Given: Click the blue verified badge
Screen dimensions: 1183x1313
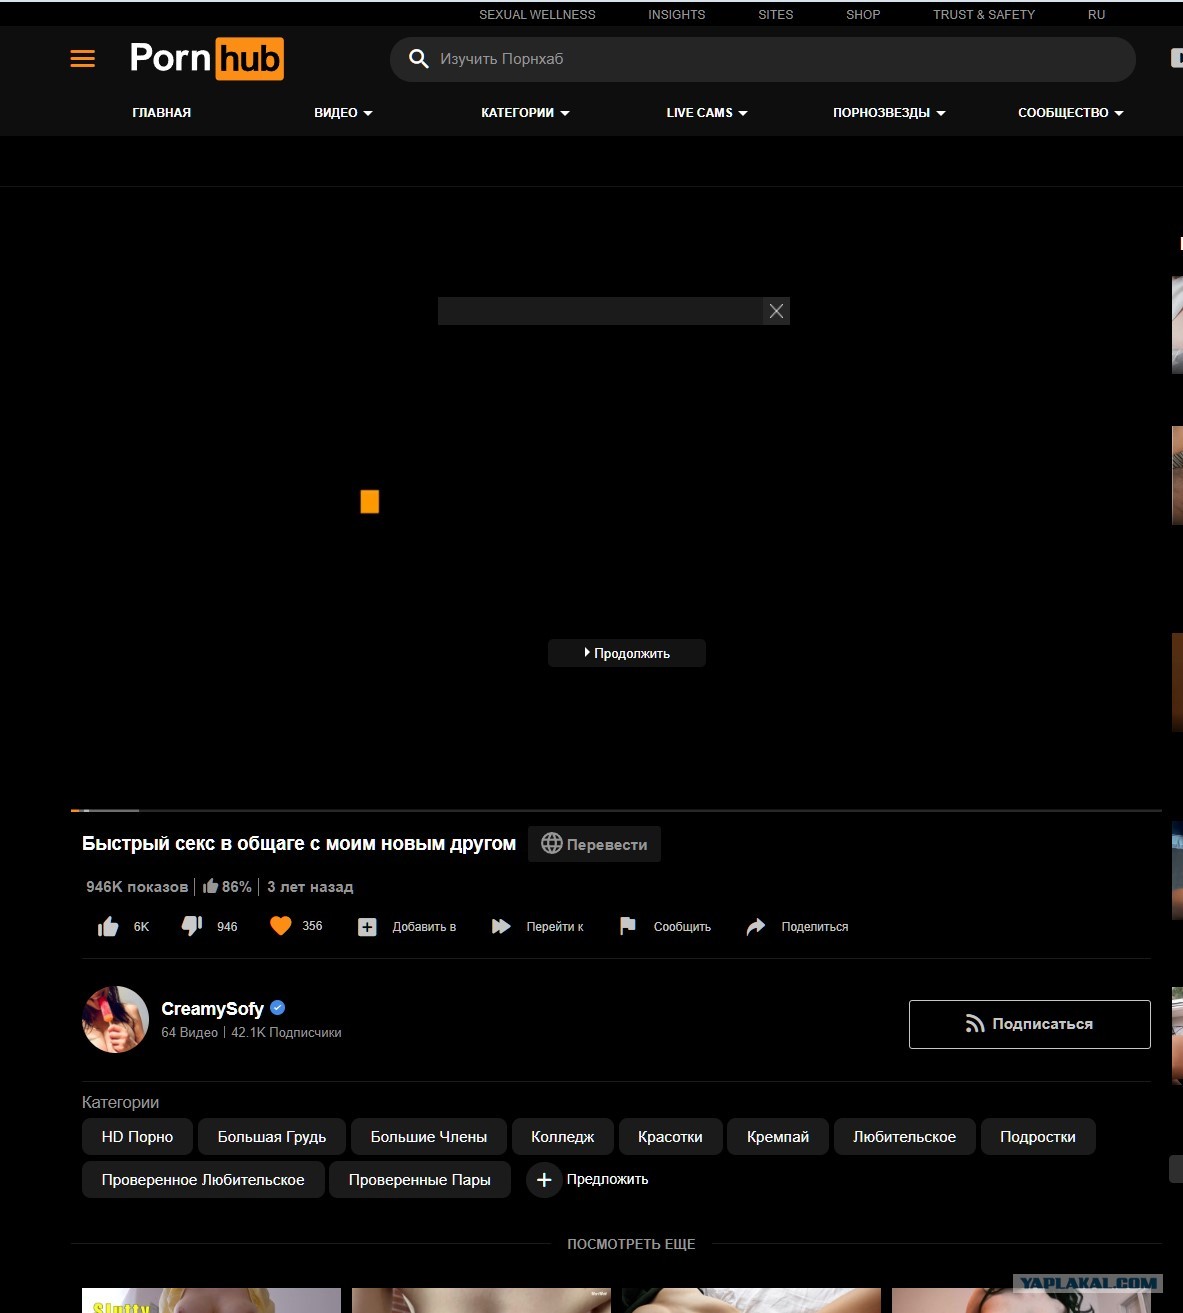Looking at the screenshot, I should click(x=278, y=1008).
